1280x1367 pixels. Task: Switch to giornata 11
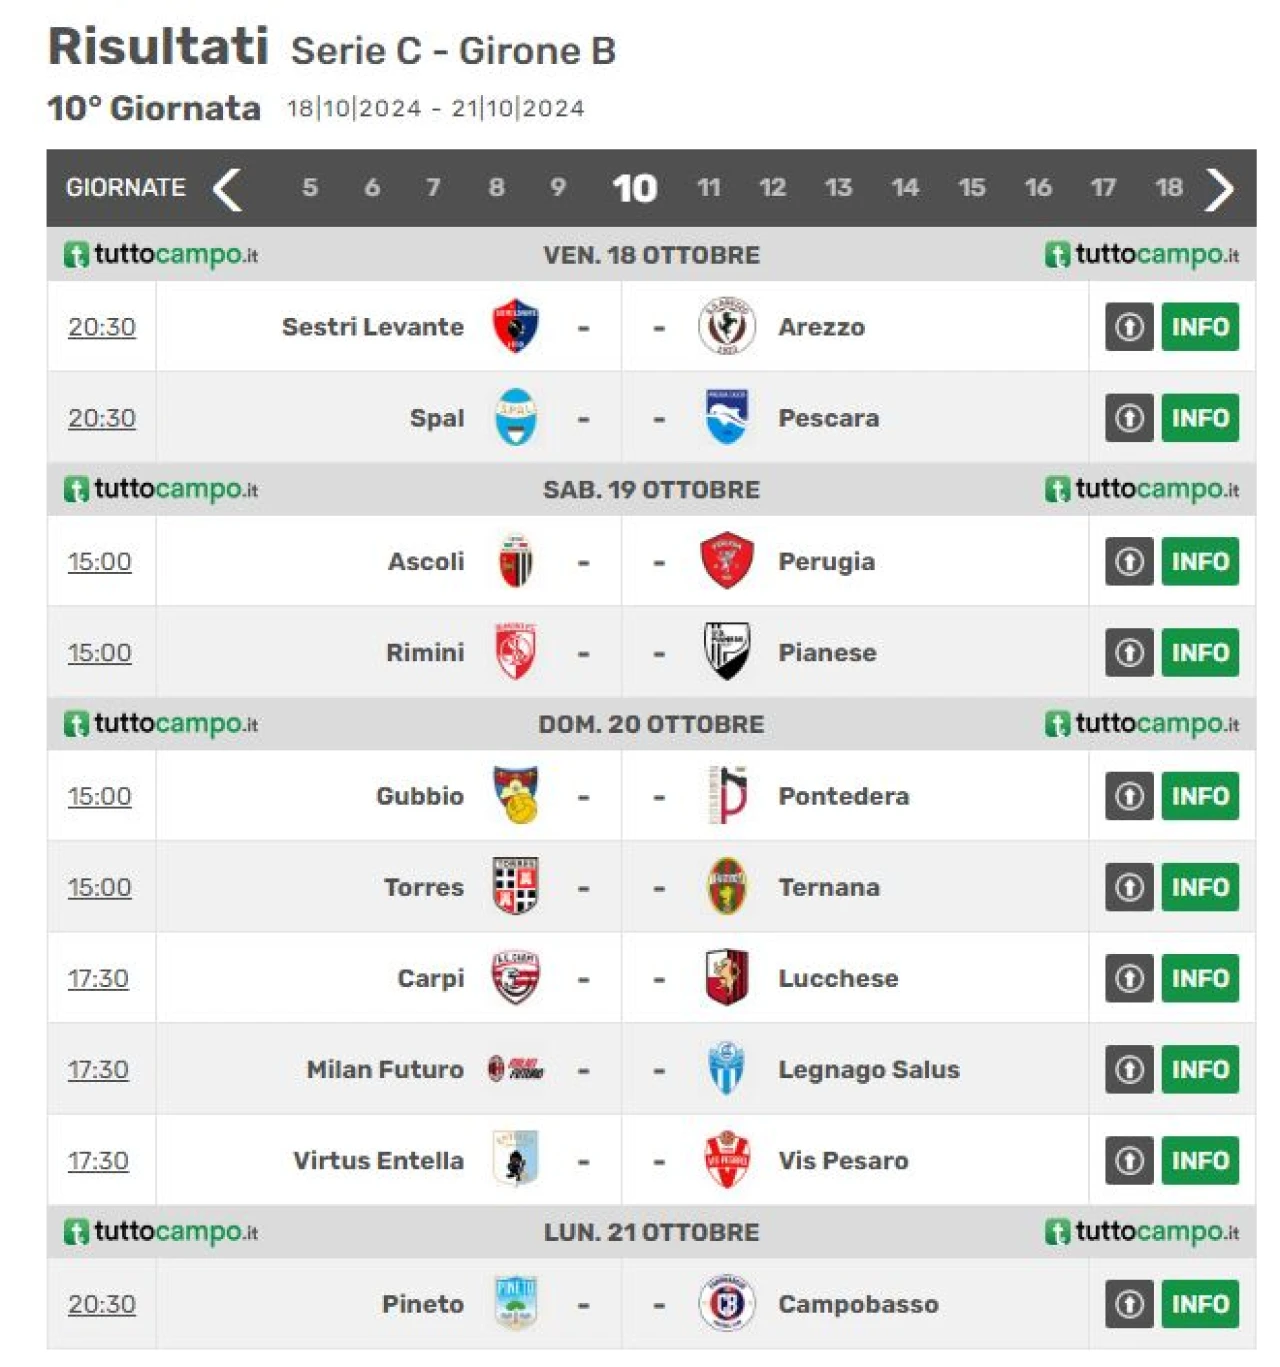pos(709,188)
